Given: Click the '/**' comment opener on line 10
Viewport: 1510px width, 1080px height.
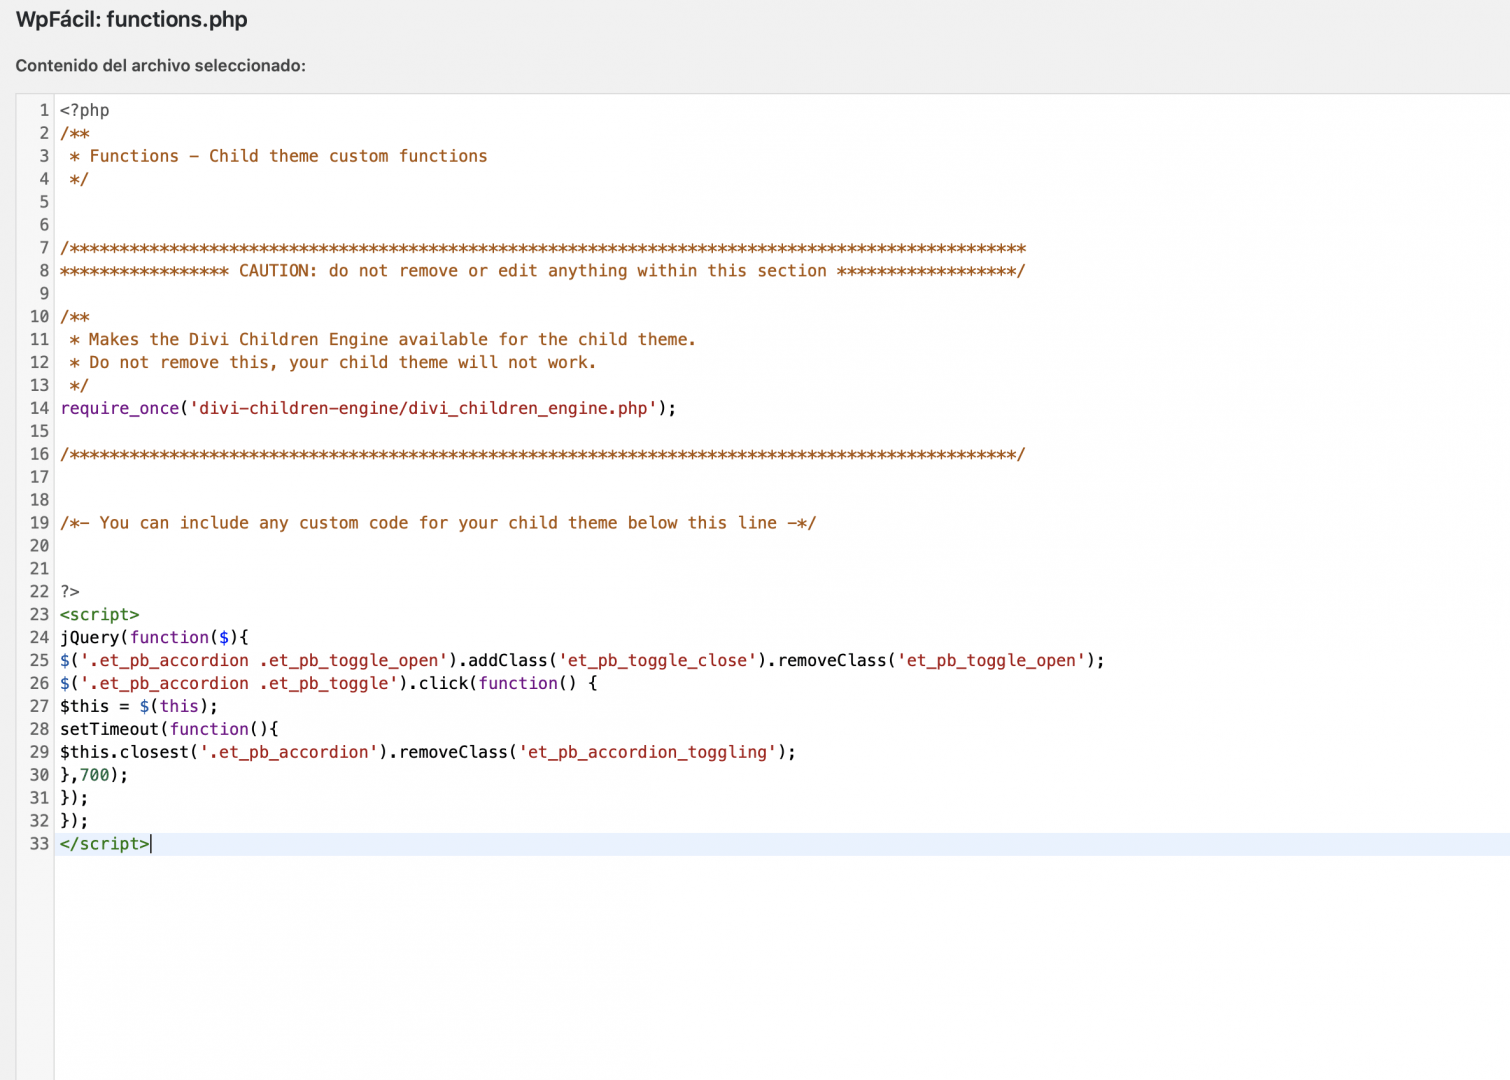Looking at the screenshot, I should pos(75,317).
